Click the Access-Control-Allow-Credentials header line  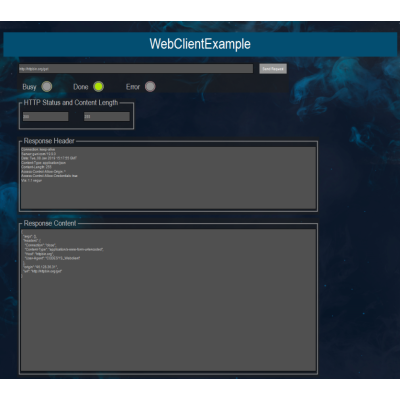tap(49, 176)
